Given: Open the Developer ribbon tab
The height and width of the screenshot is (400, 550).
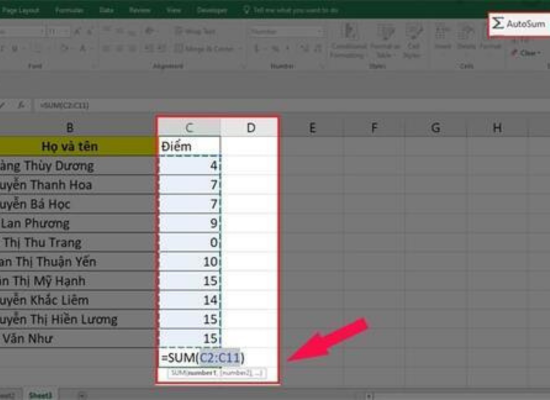Looking at the screenshot, I should click(212, 10).
